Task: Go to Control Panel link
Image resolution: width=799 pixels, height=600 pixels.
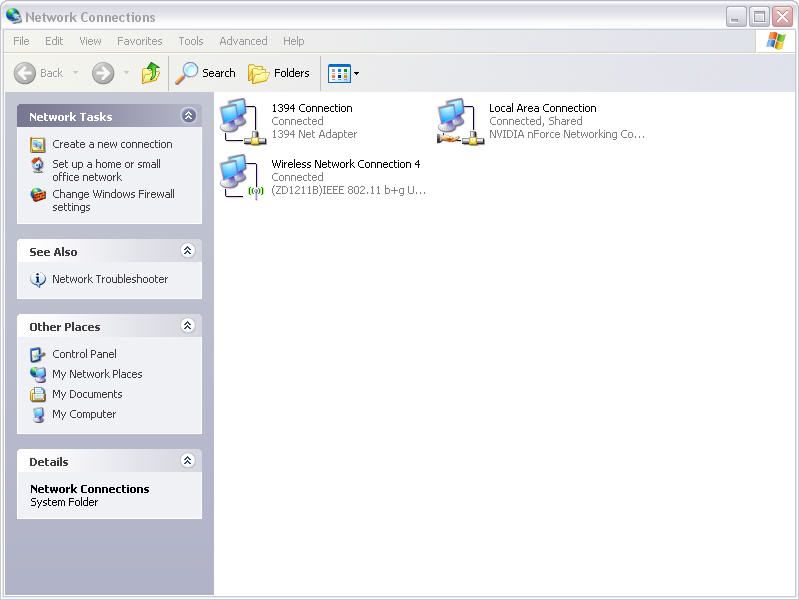Action: [84, 354]
